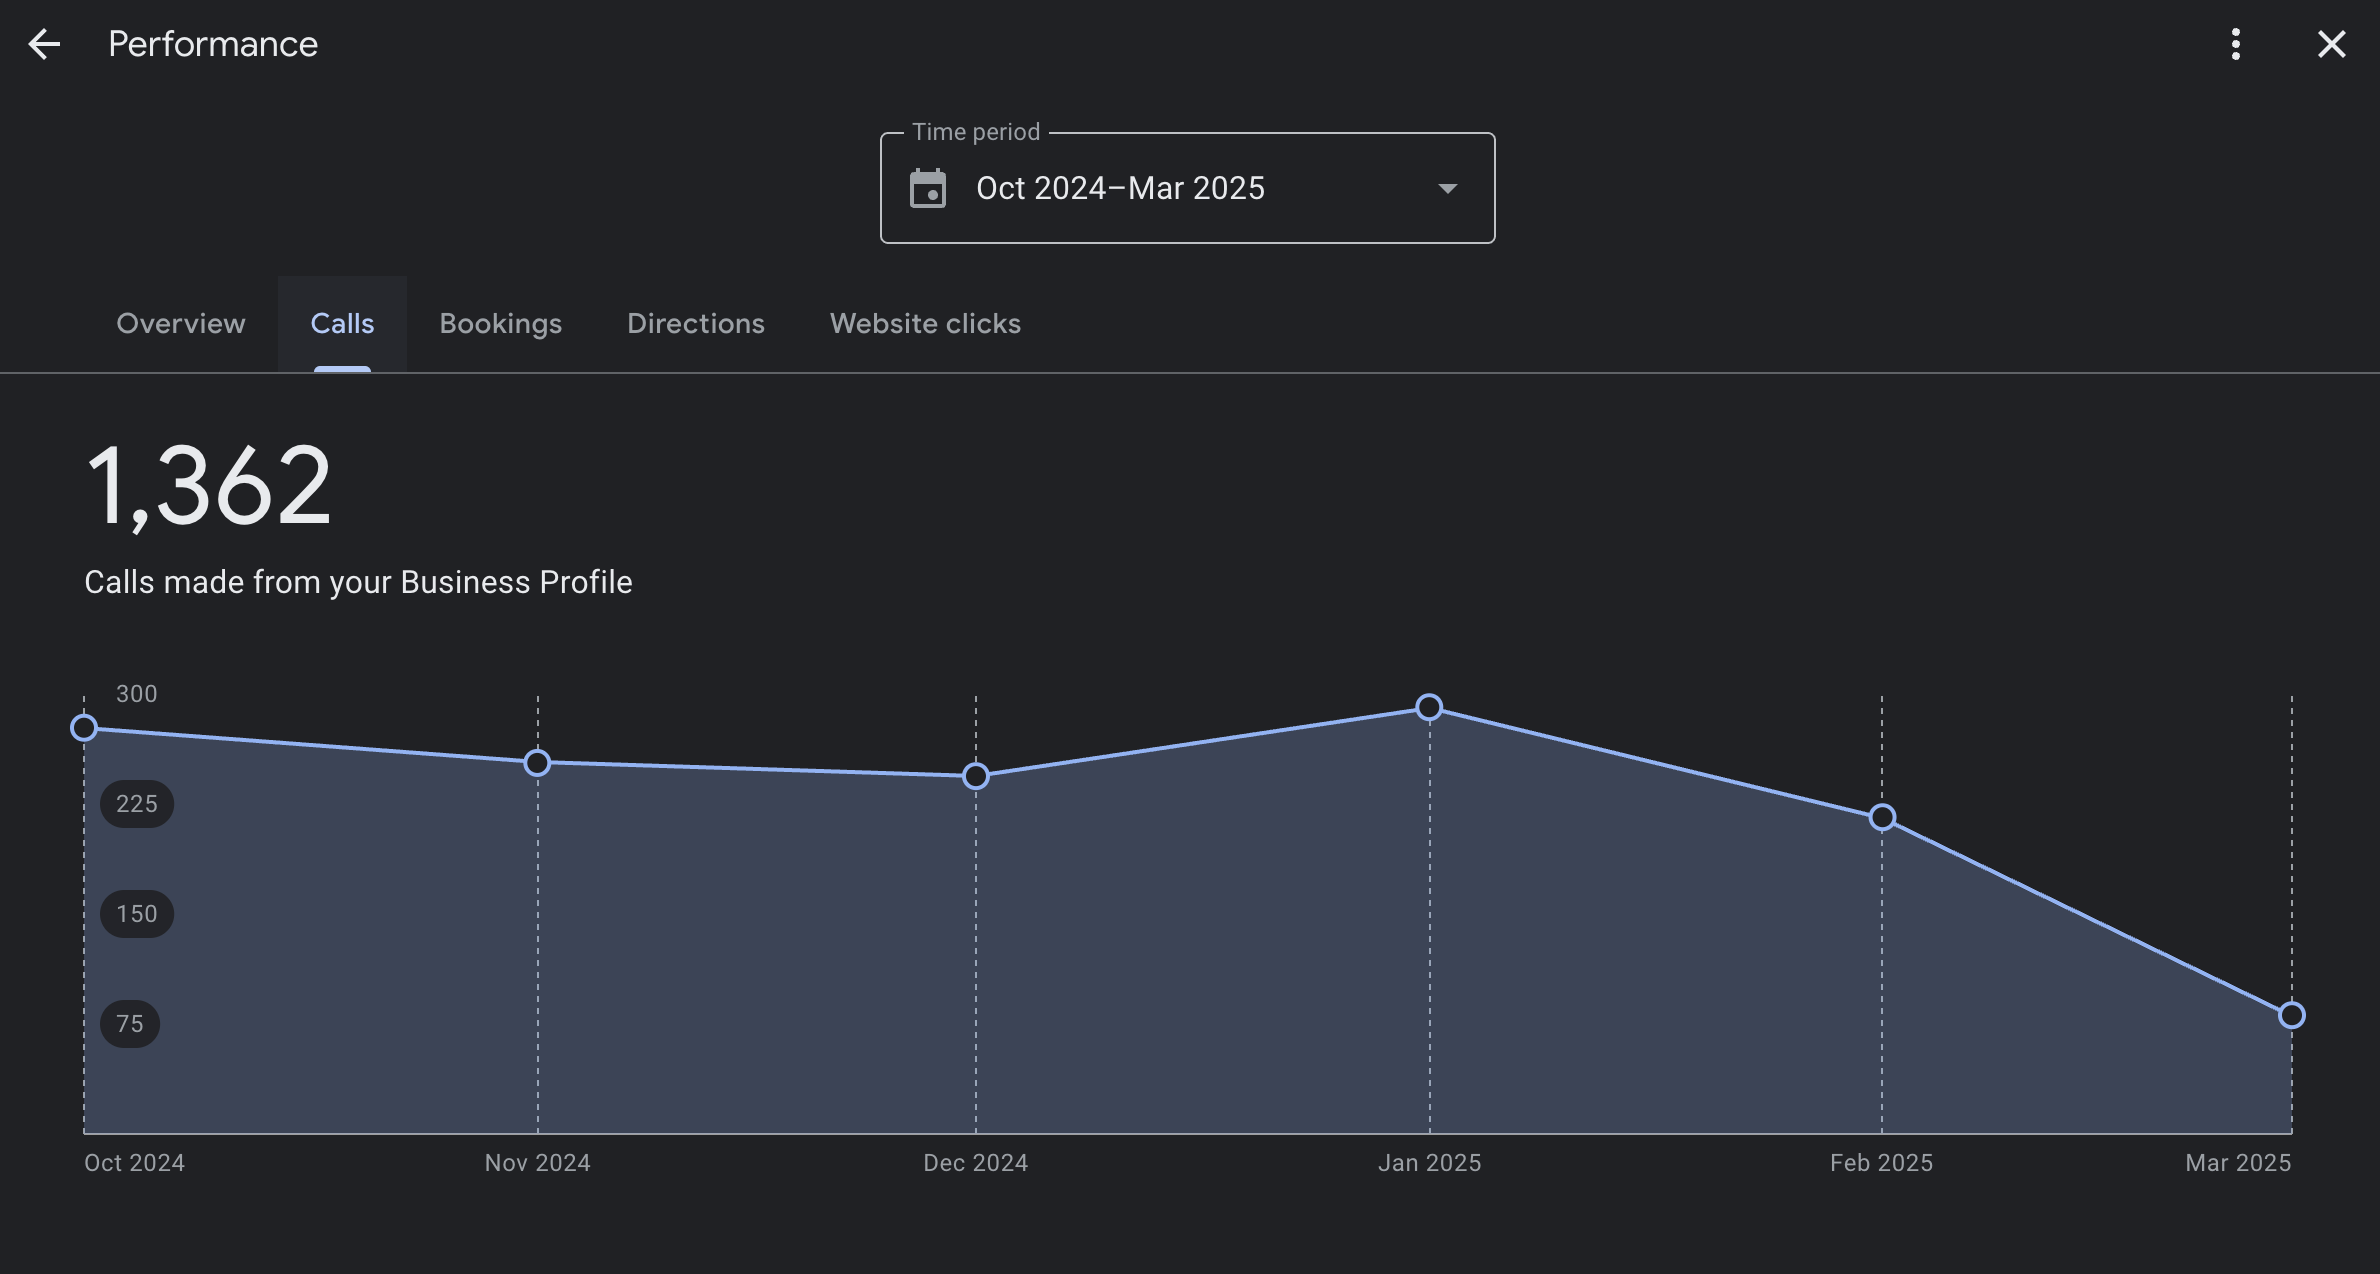Select the Calls tab
The height and width of the screenshot is (1274, 2380).
(x=342, y=324)
